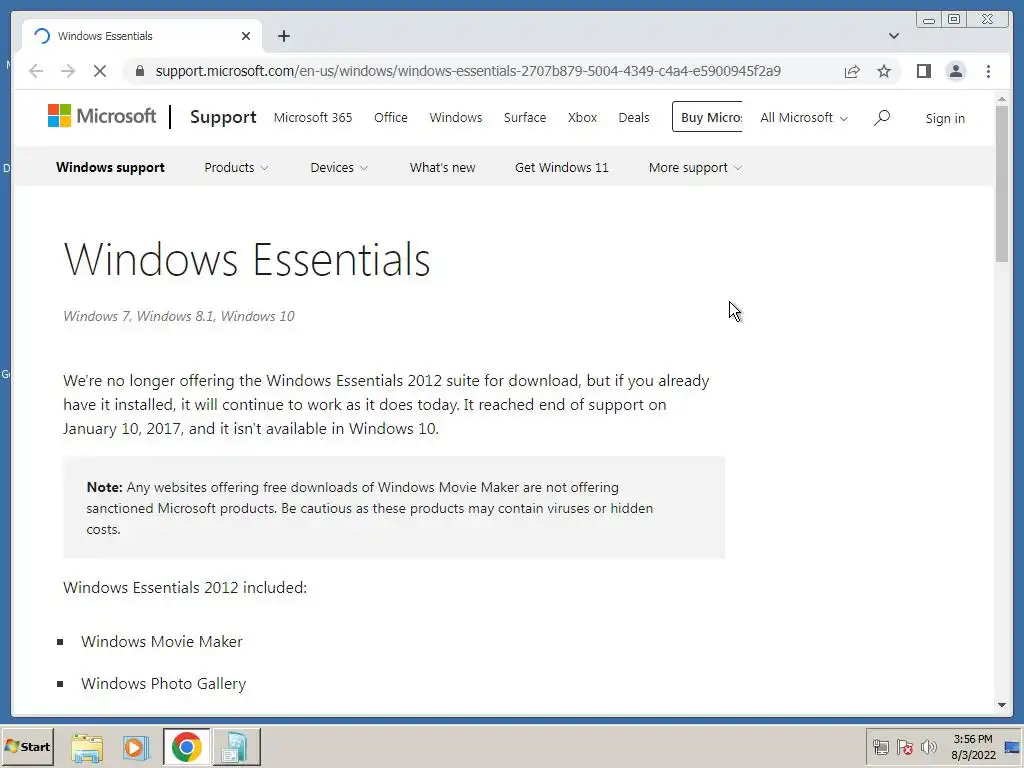Click Get Windows 11
This screenshot has width=1024, height=768.
pos(561,167)
